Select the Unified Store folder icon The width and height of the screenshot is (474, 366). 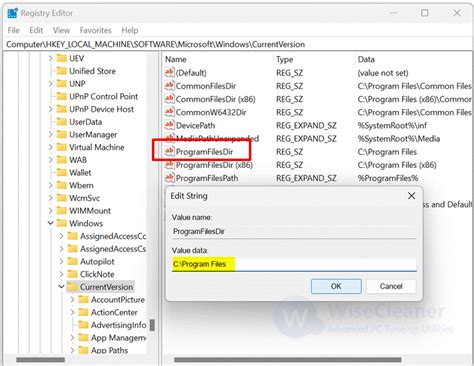[x=62, y=71]
